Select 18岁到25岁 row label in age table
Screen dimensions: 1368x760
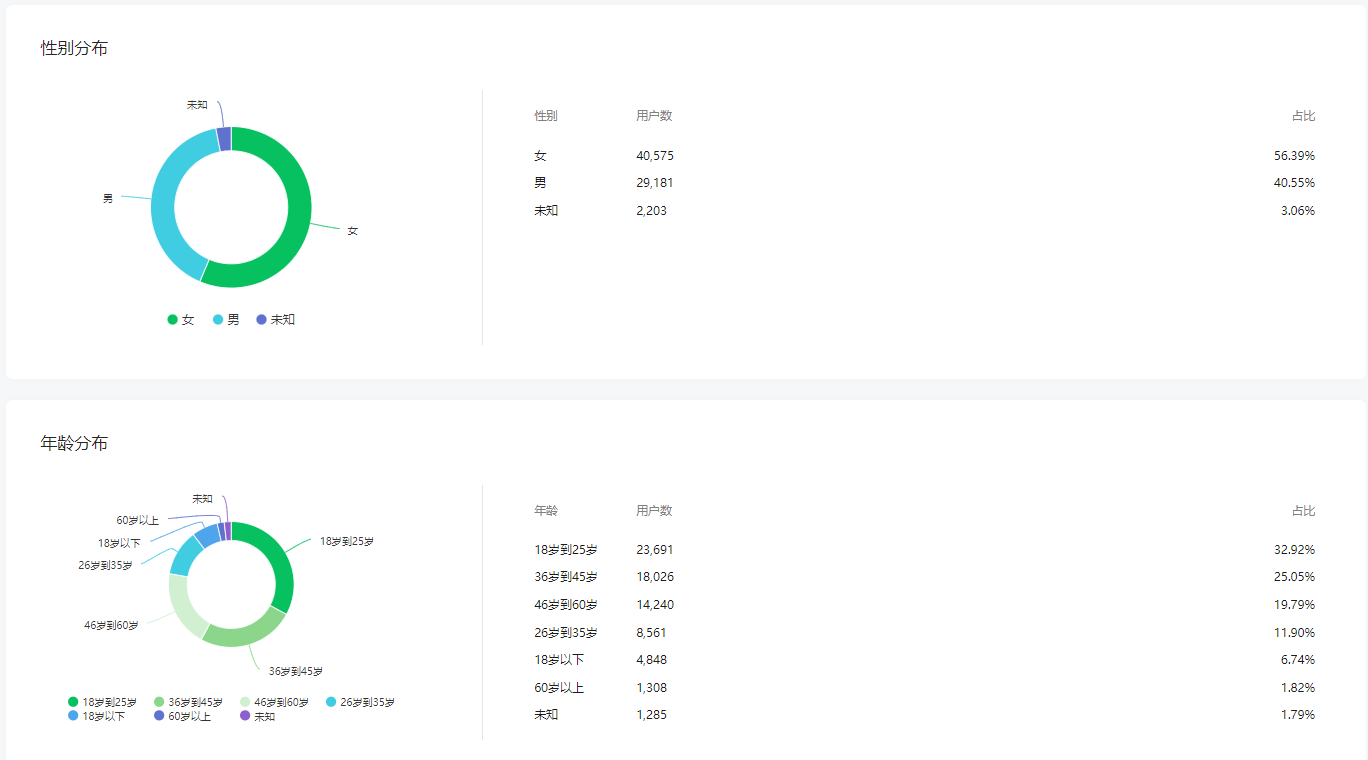(566, 550)
